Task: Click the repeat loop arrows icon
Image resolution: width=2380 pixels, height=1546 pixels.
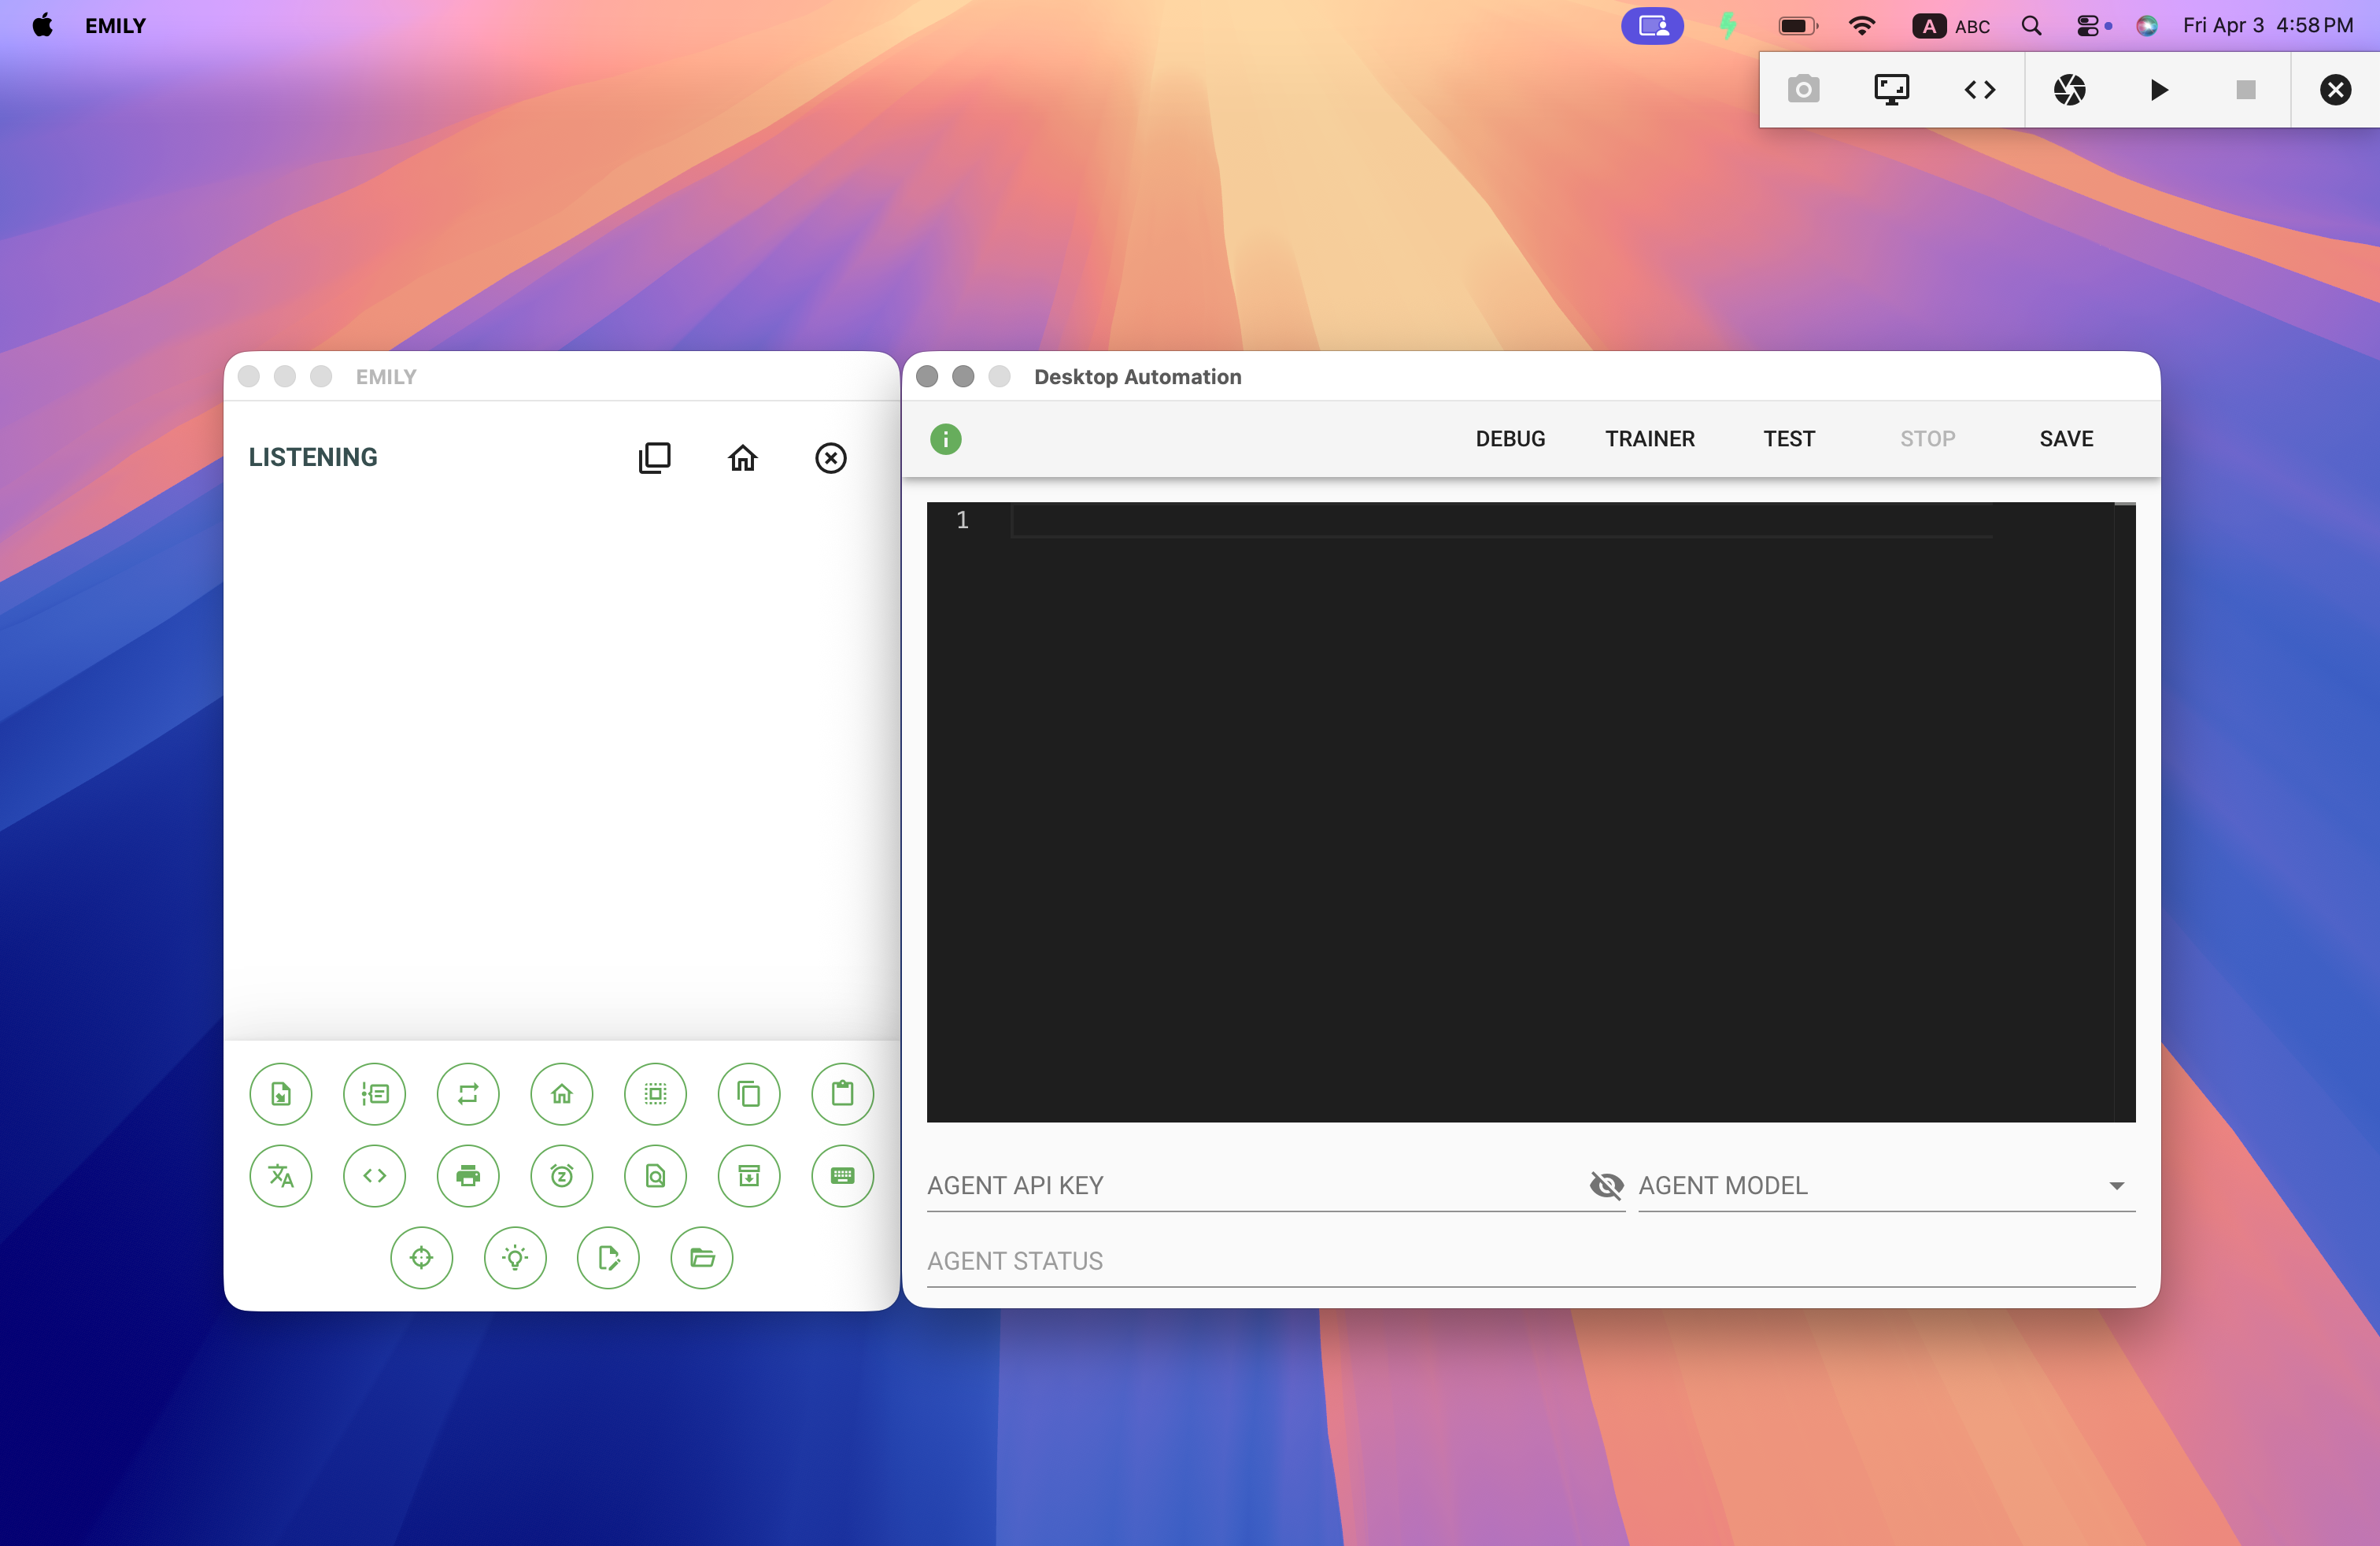Action: tap(468, 1094)
